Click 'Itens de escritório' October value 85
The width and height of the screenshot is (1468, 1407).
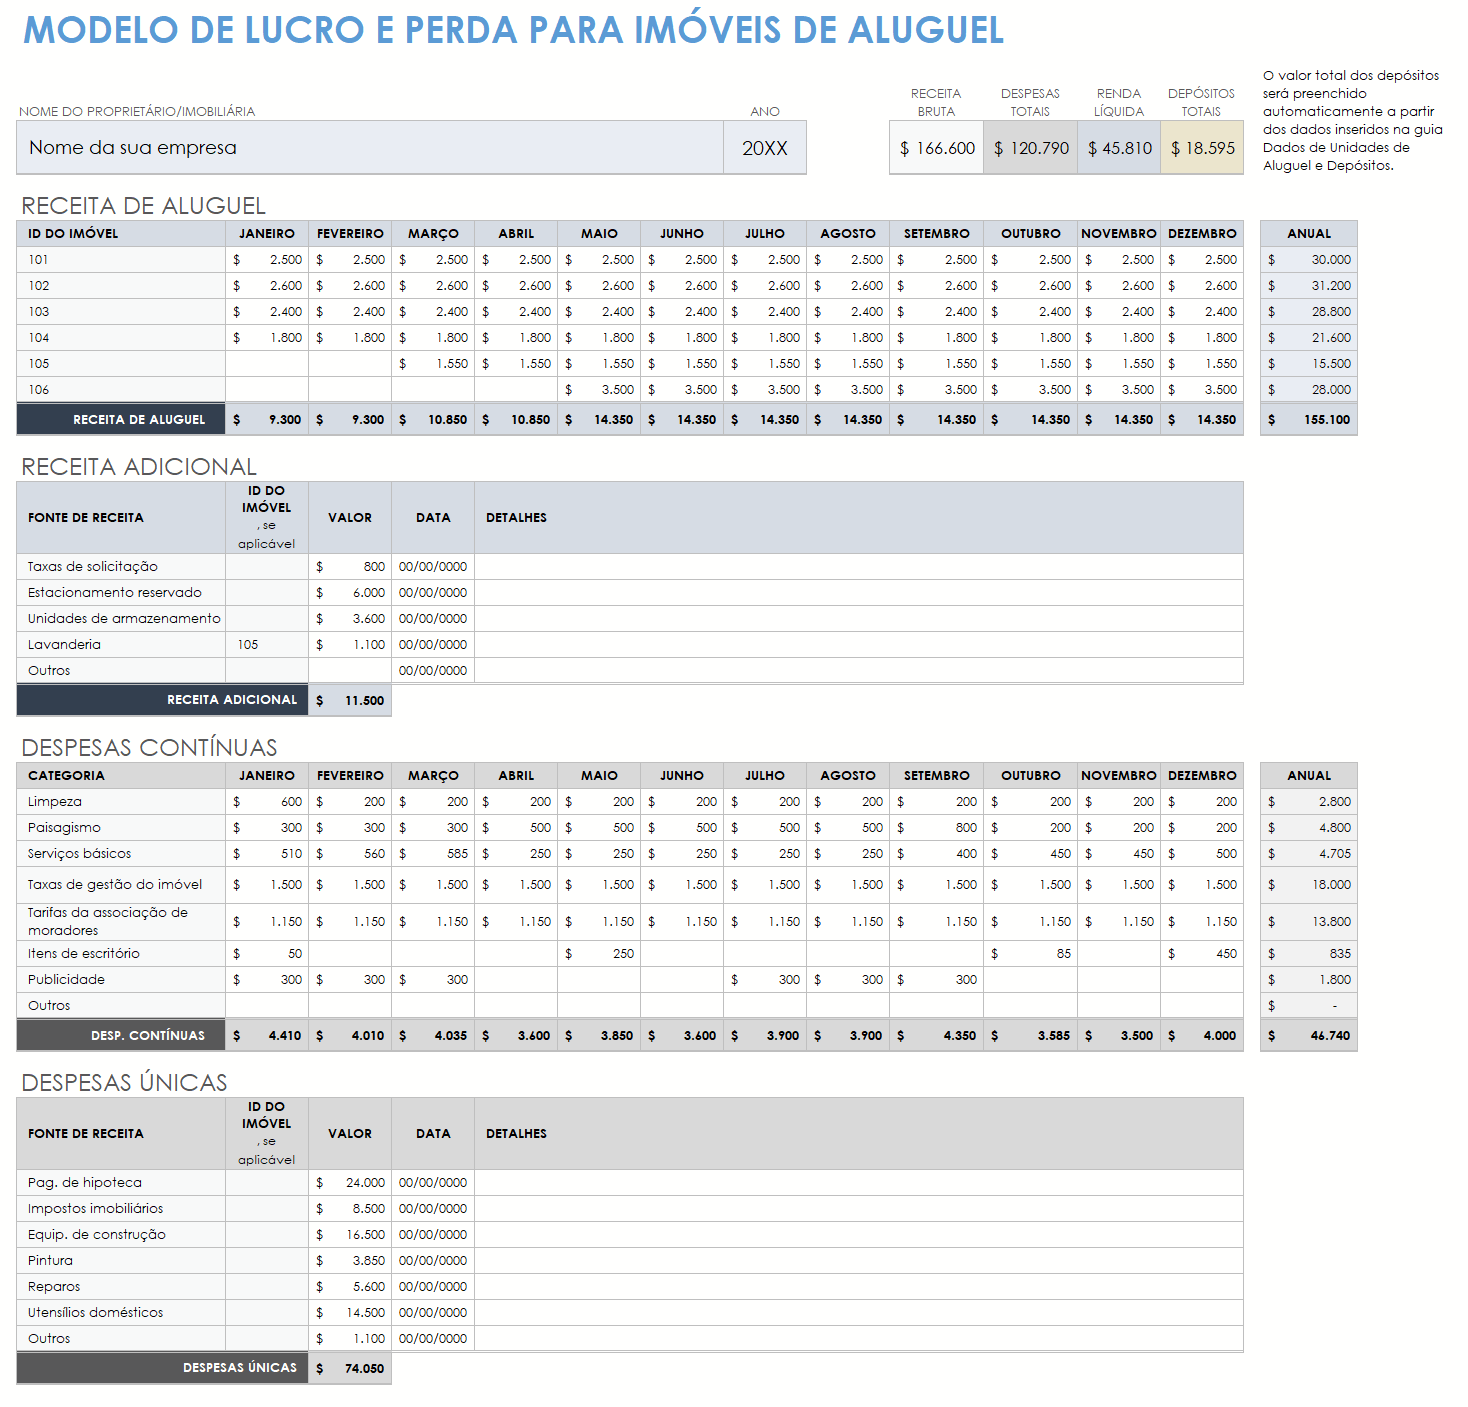pyautogui.click(x=1030, y=954)
